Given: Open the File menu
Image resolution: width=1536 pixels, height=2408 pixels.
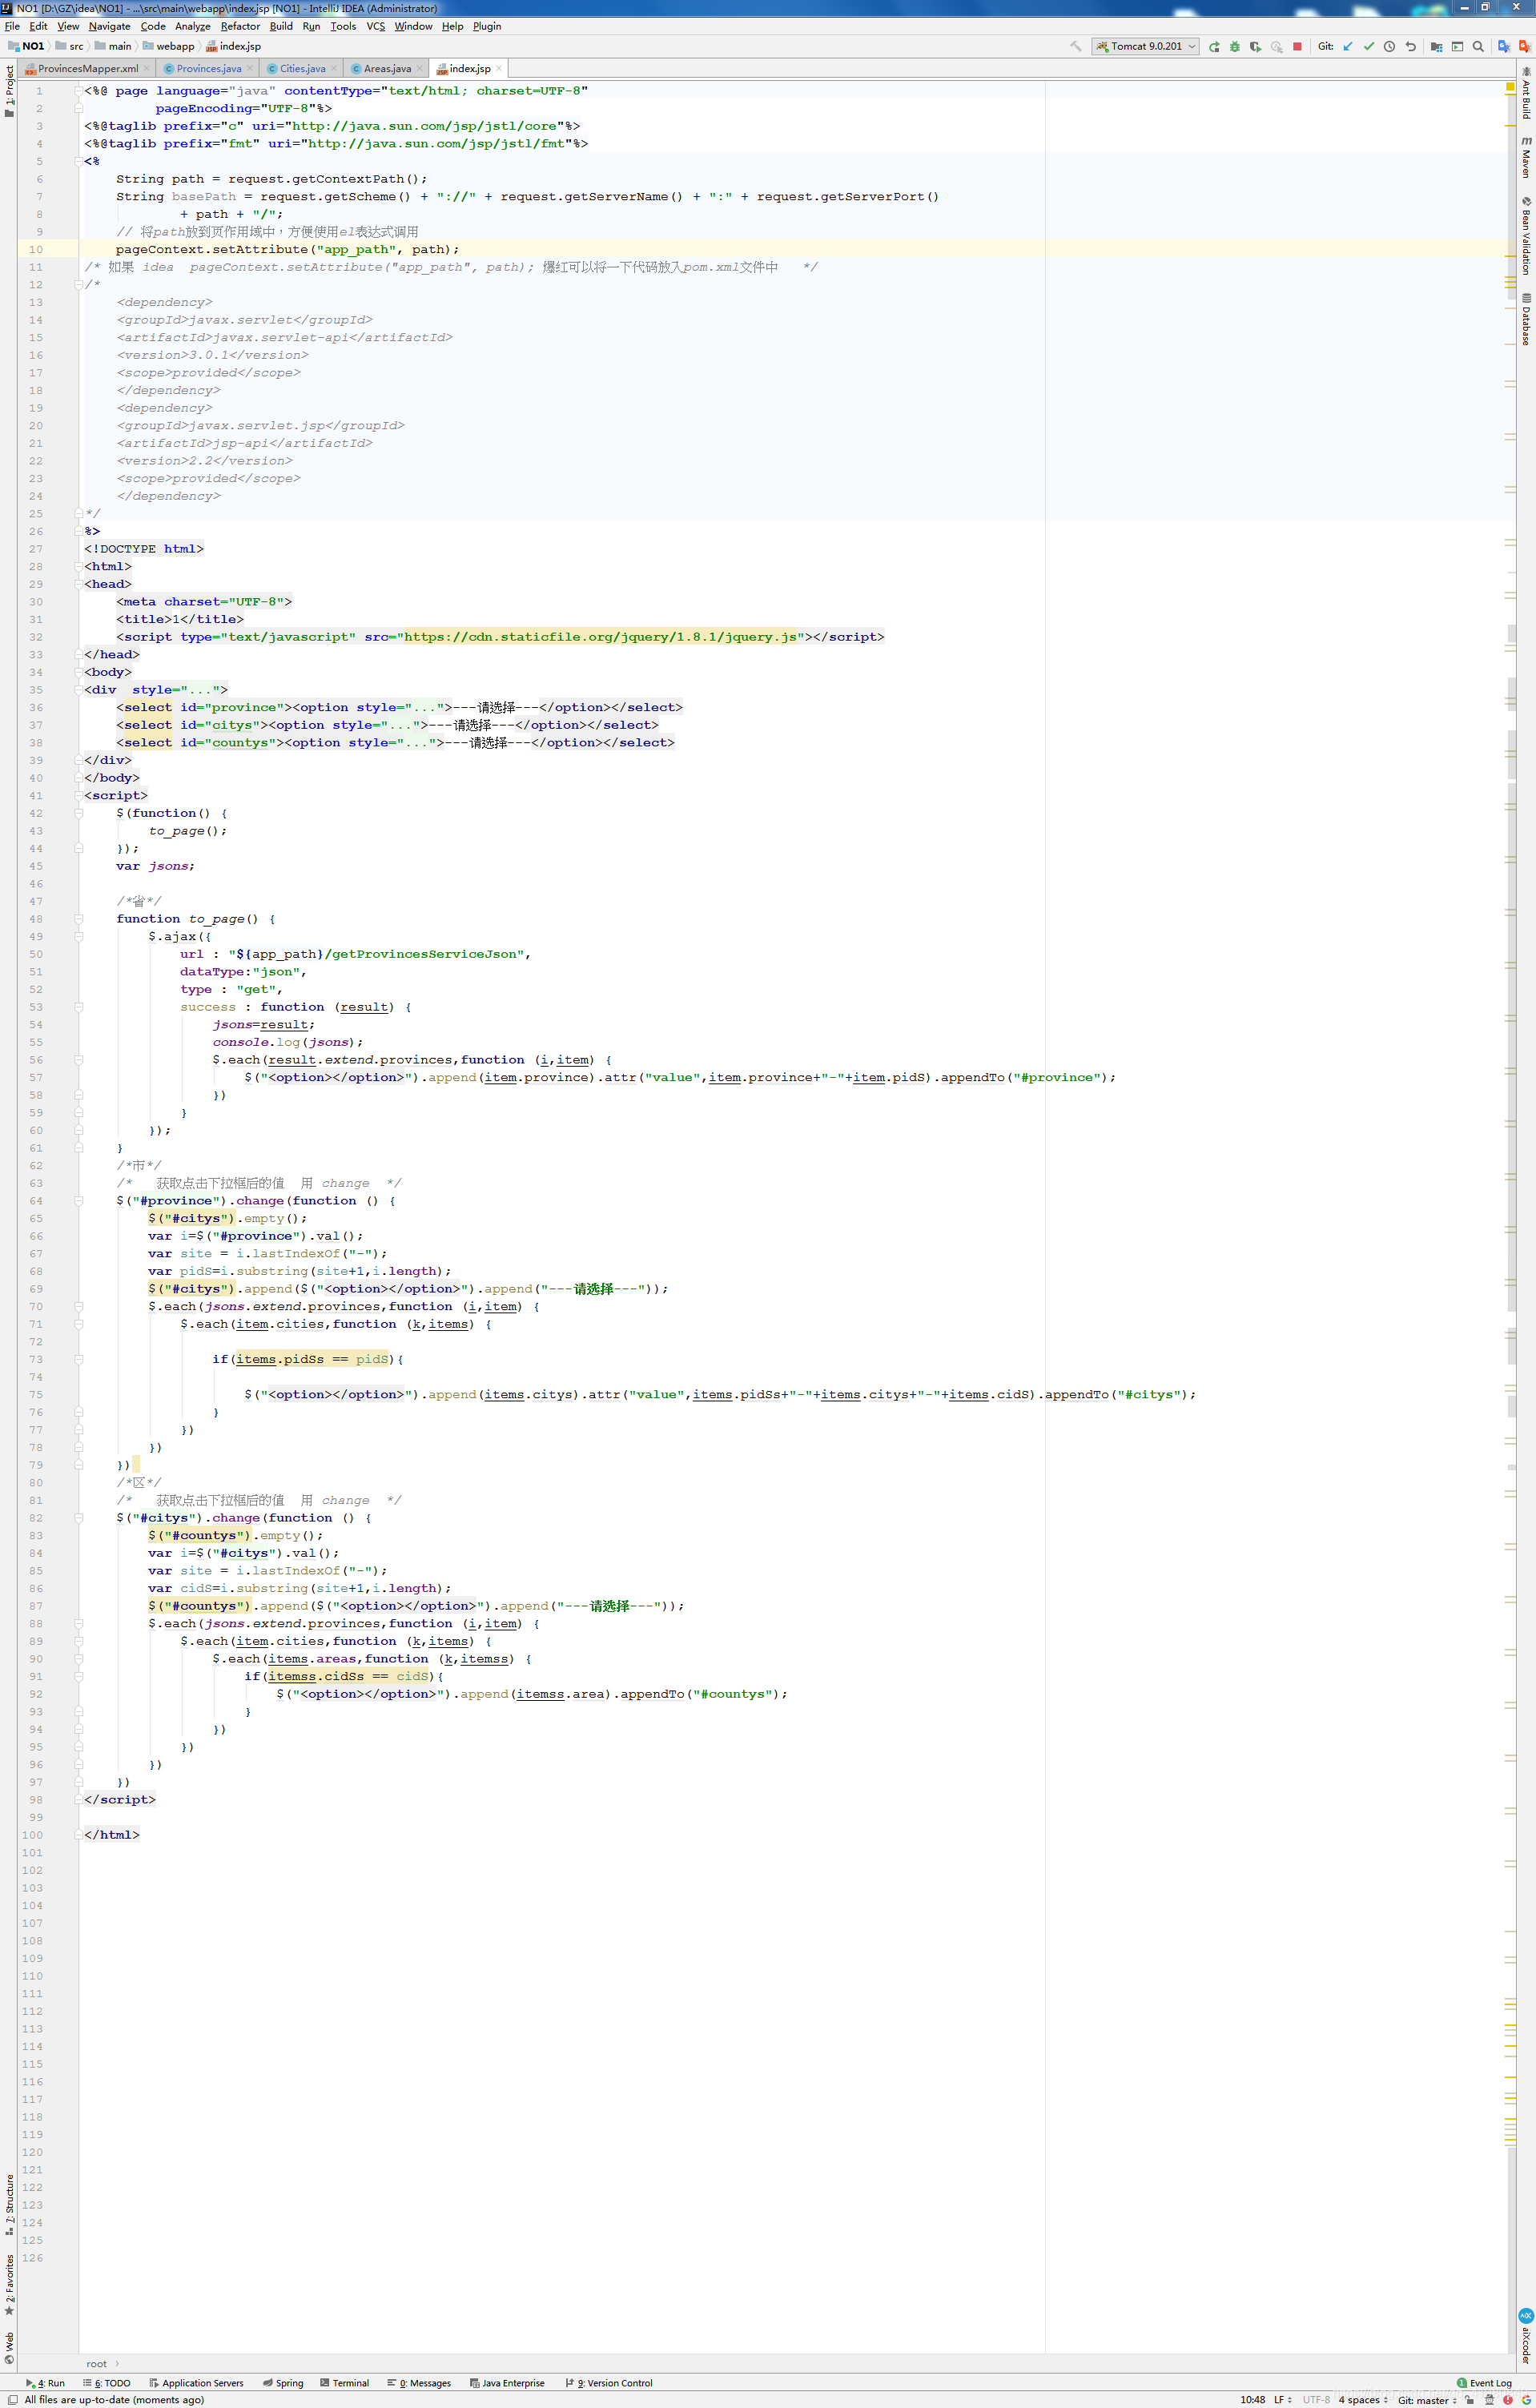Looking at the screenshot, I should point(12,26).
